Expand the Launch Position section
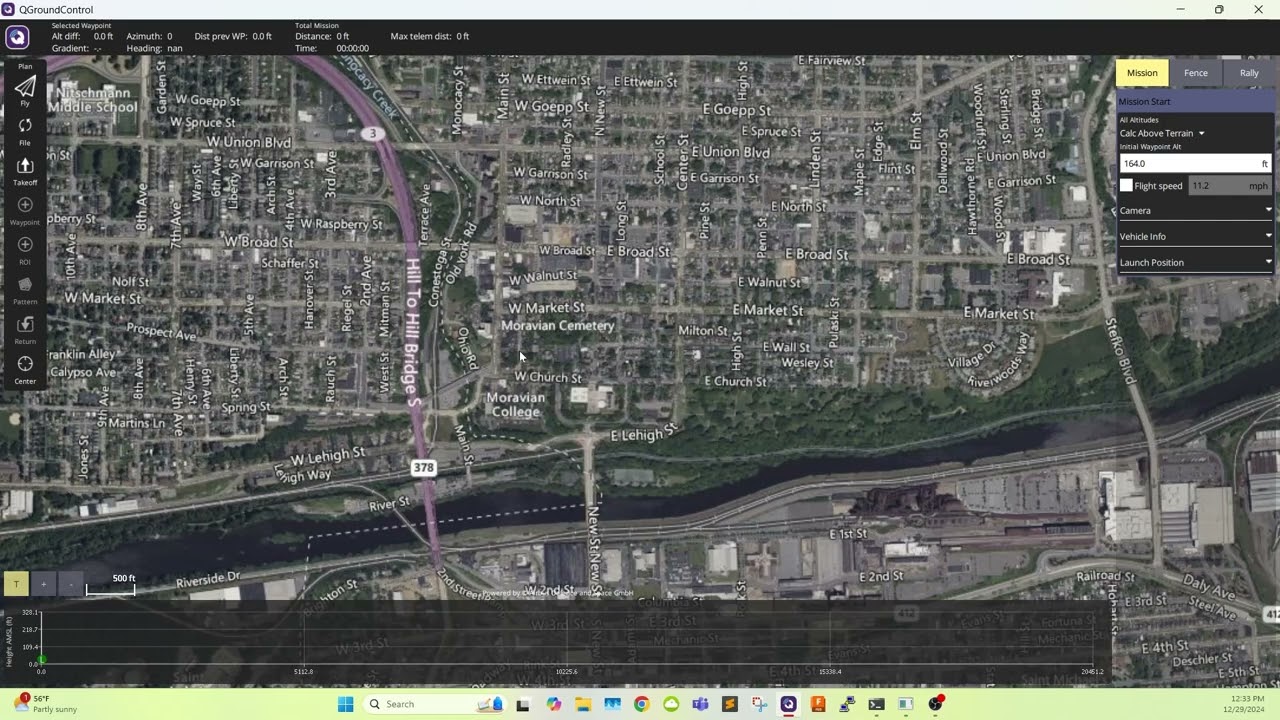This screenshot has width=1280, height=720. pos(1195,262)
